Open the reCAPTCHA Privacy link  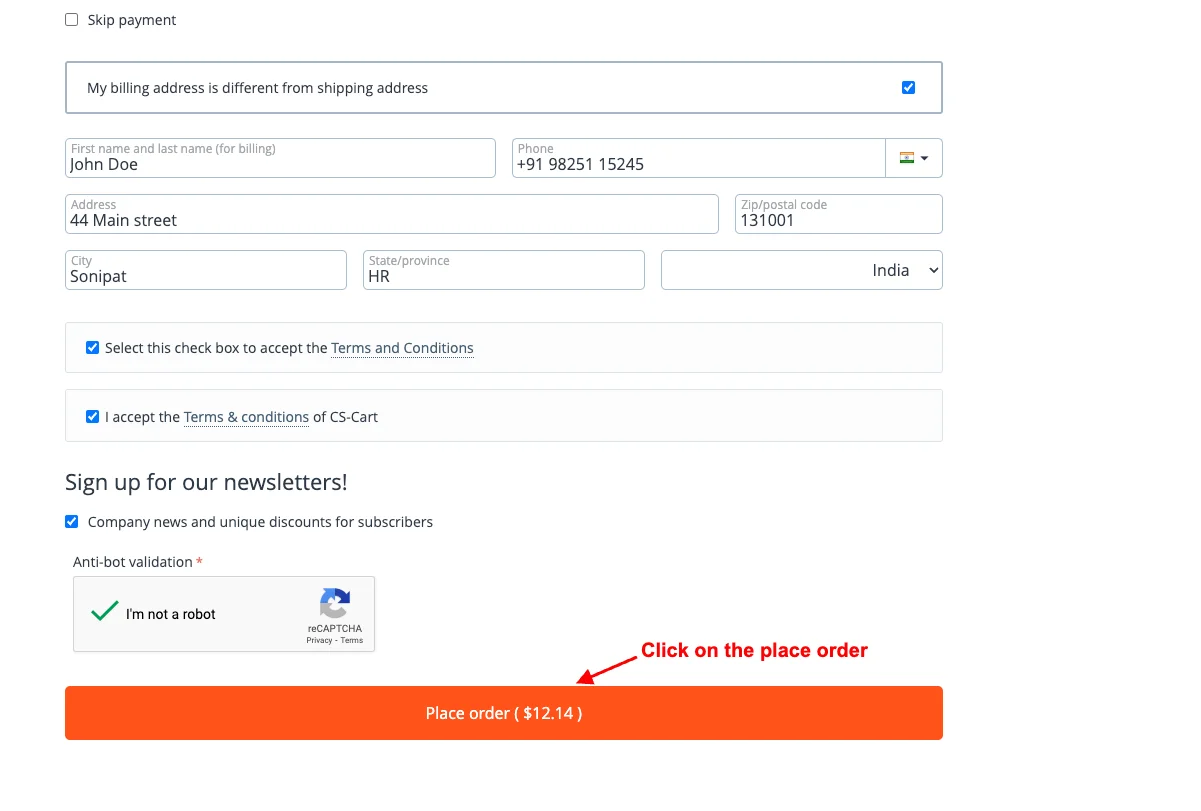coord(320,640)
